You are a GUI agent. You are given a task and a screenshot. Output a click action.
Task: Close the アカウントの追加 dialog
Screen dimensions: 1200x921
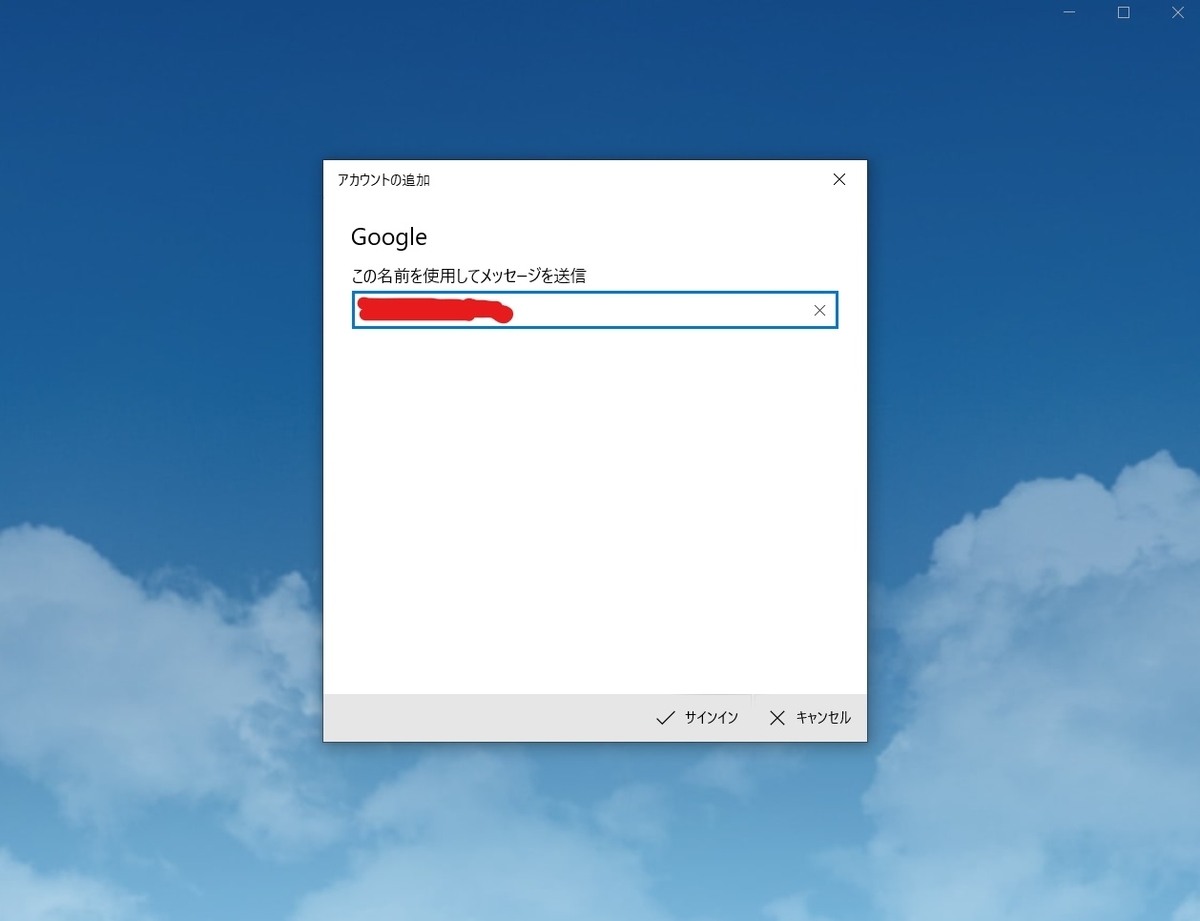[x=839, y=180]
